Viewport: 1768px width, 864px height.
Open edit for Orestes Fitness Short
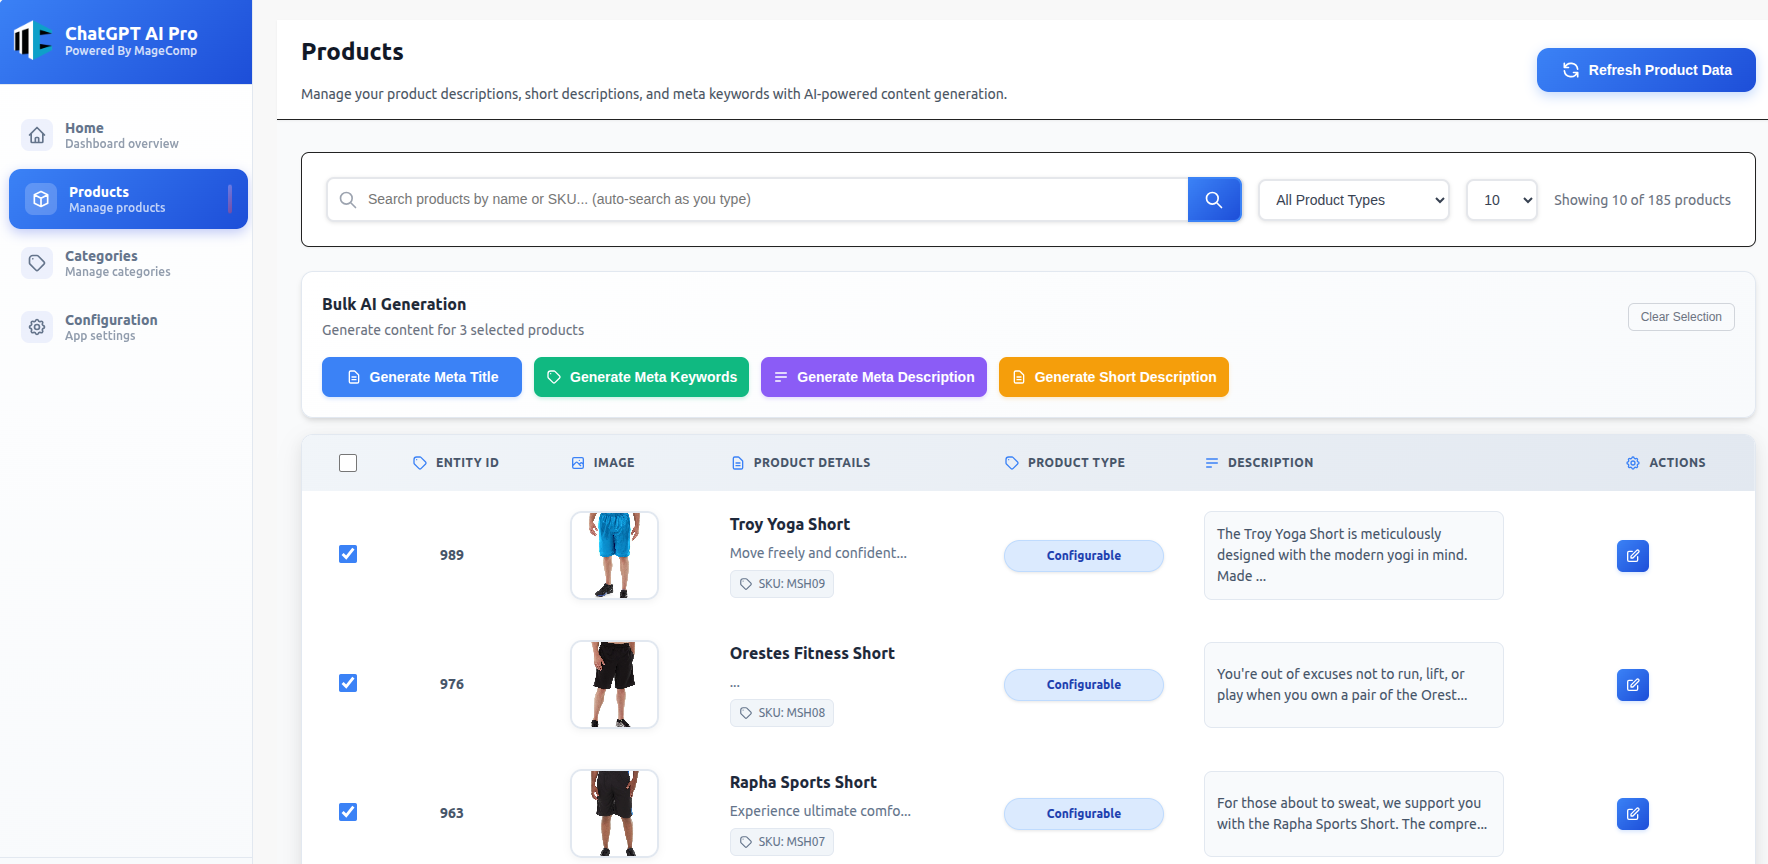point(1632,685)
